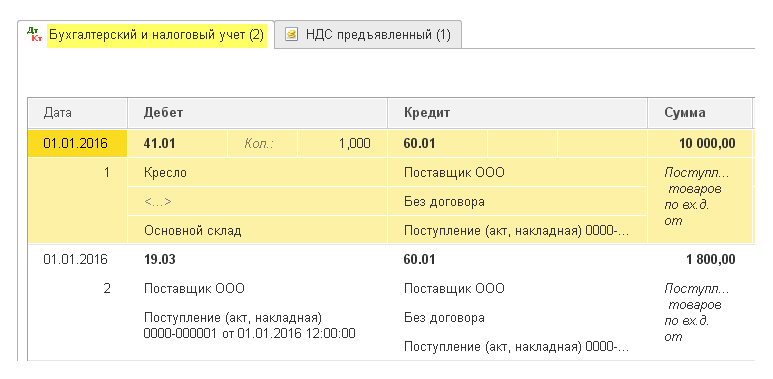773x379 pixels.
Task: Click the coins icon on the НДС tab
Action: [291, 34]
